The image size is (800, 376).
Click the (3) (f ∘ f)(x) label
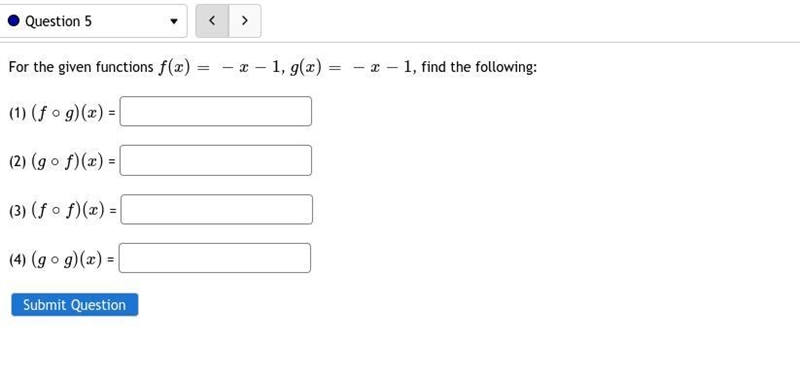(62, 210)
